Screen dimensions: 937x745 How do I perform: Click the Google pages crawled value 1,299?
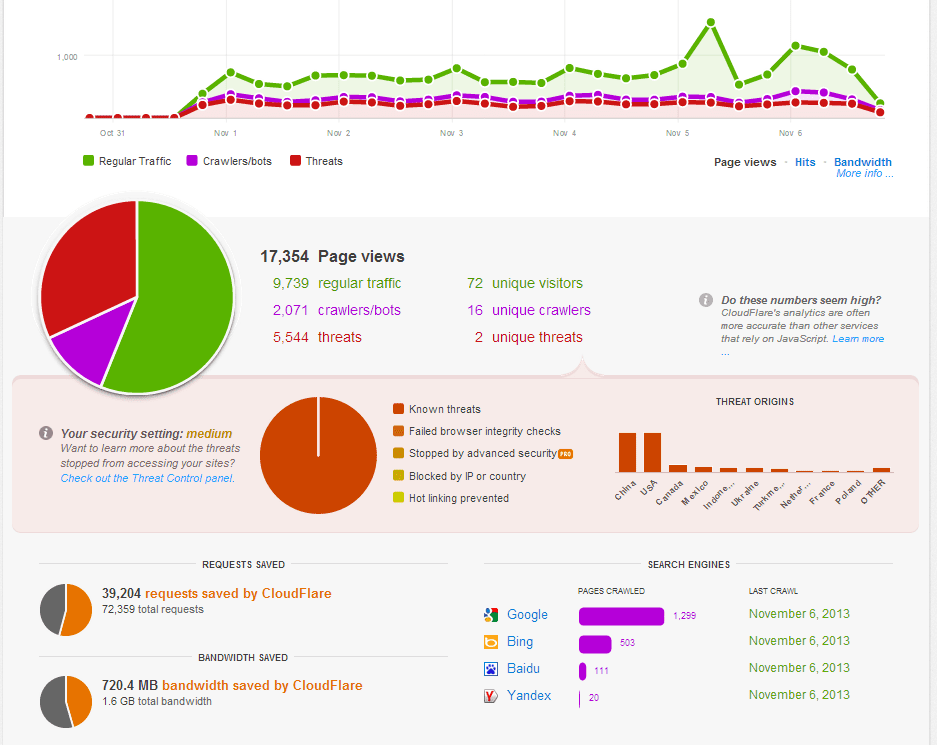point(684,615)
